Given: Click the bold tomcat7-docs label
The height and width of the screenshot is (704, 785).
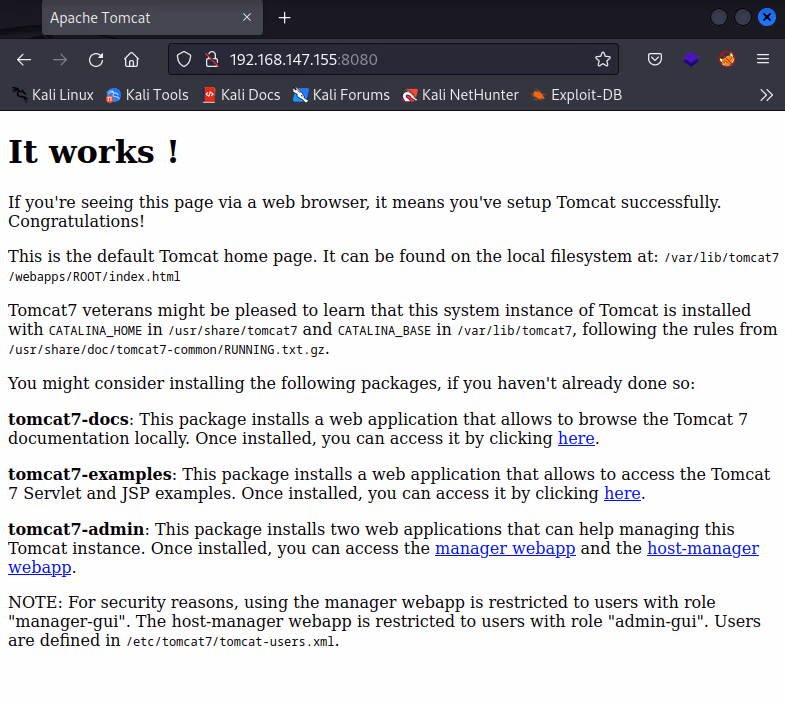Looking at the screenshot, I should point(69,420).
